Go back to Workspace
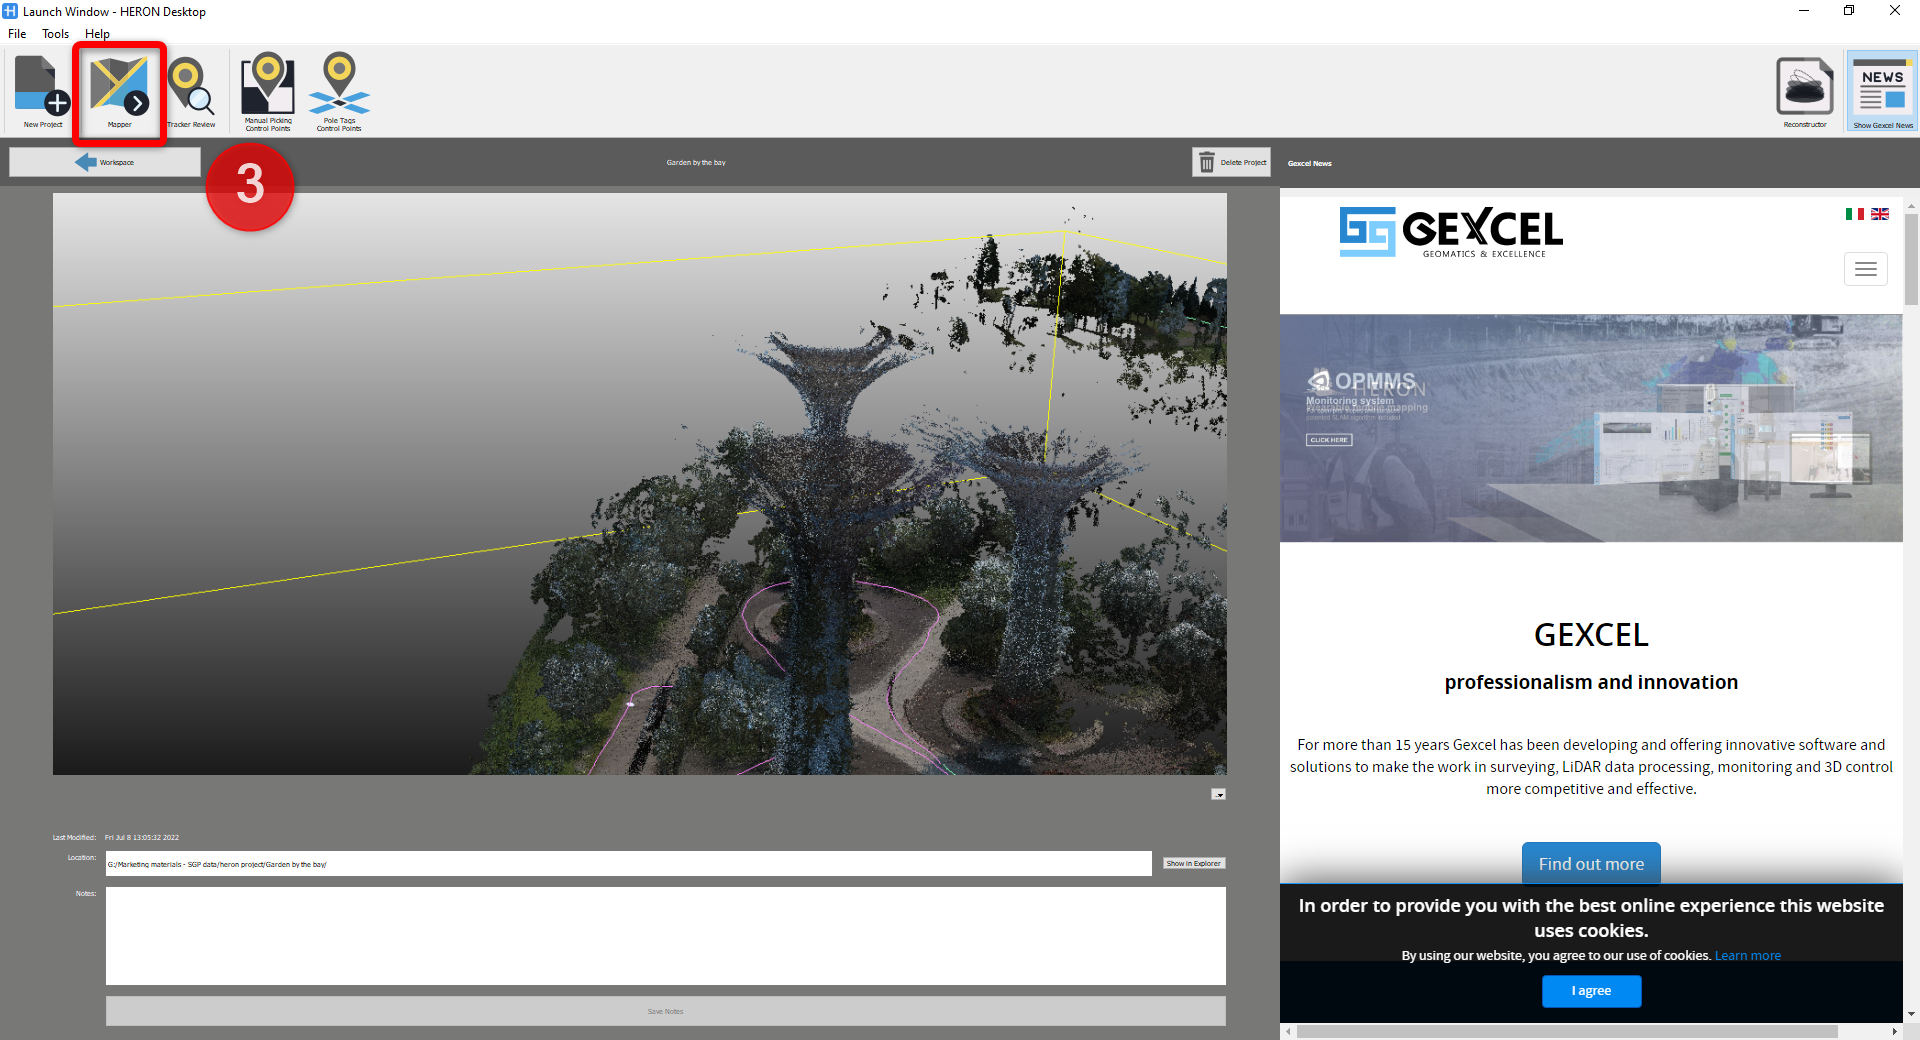Image resolution: width=1920 pixels, height=1040 pixels. point(105,162)
